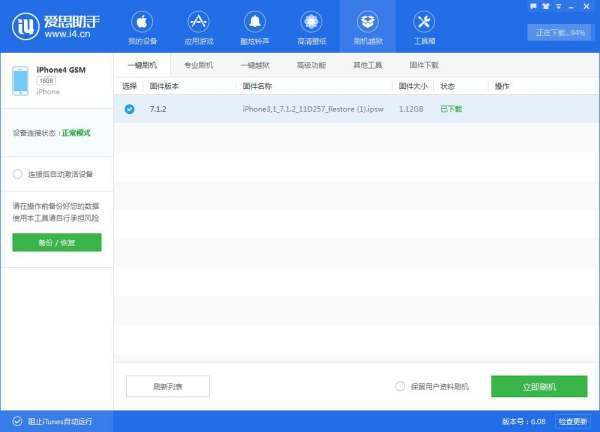600x432 pixels.
Task: Select firmware 7.1.2 radio checkmark
Action: click(x=129, y=109)
